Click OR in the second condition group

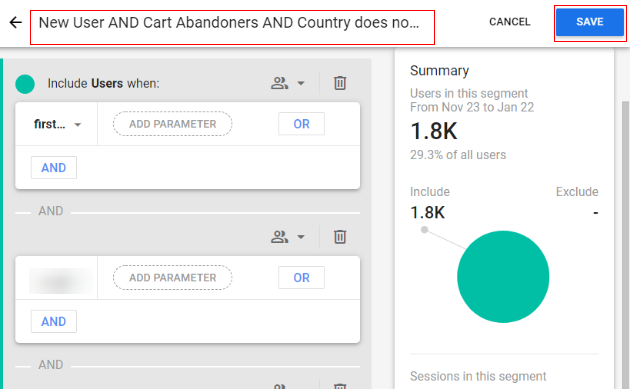tap(301, 277)
